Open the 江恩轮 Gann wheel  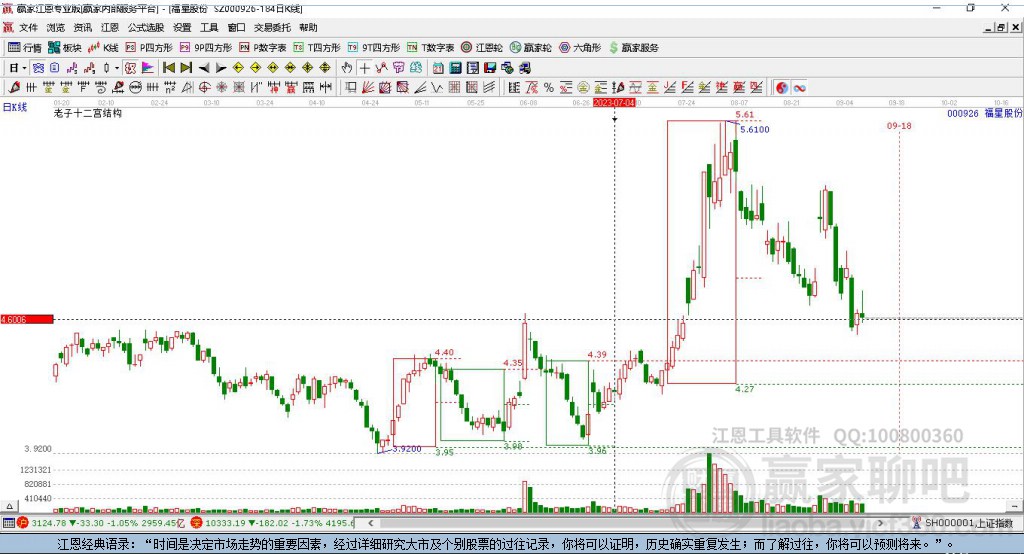pyautogui.click(x=482, y=48)
